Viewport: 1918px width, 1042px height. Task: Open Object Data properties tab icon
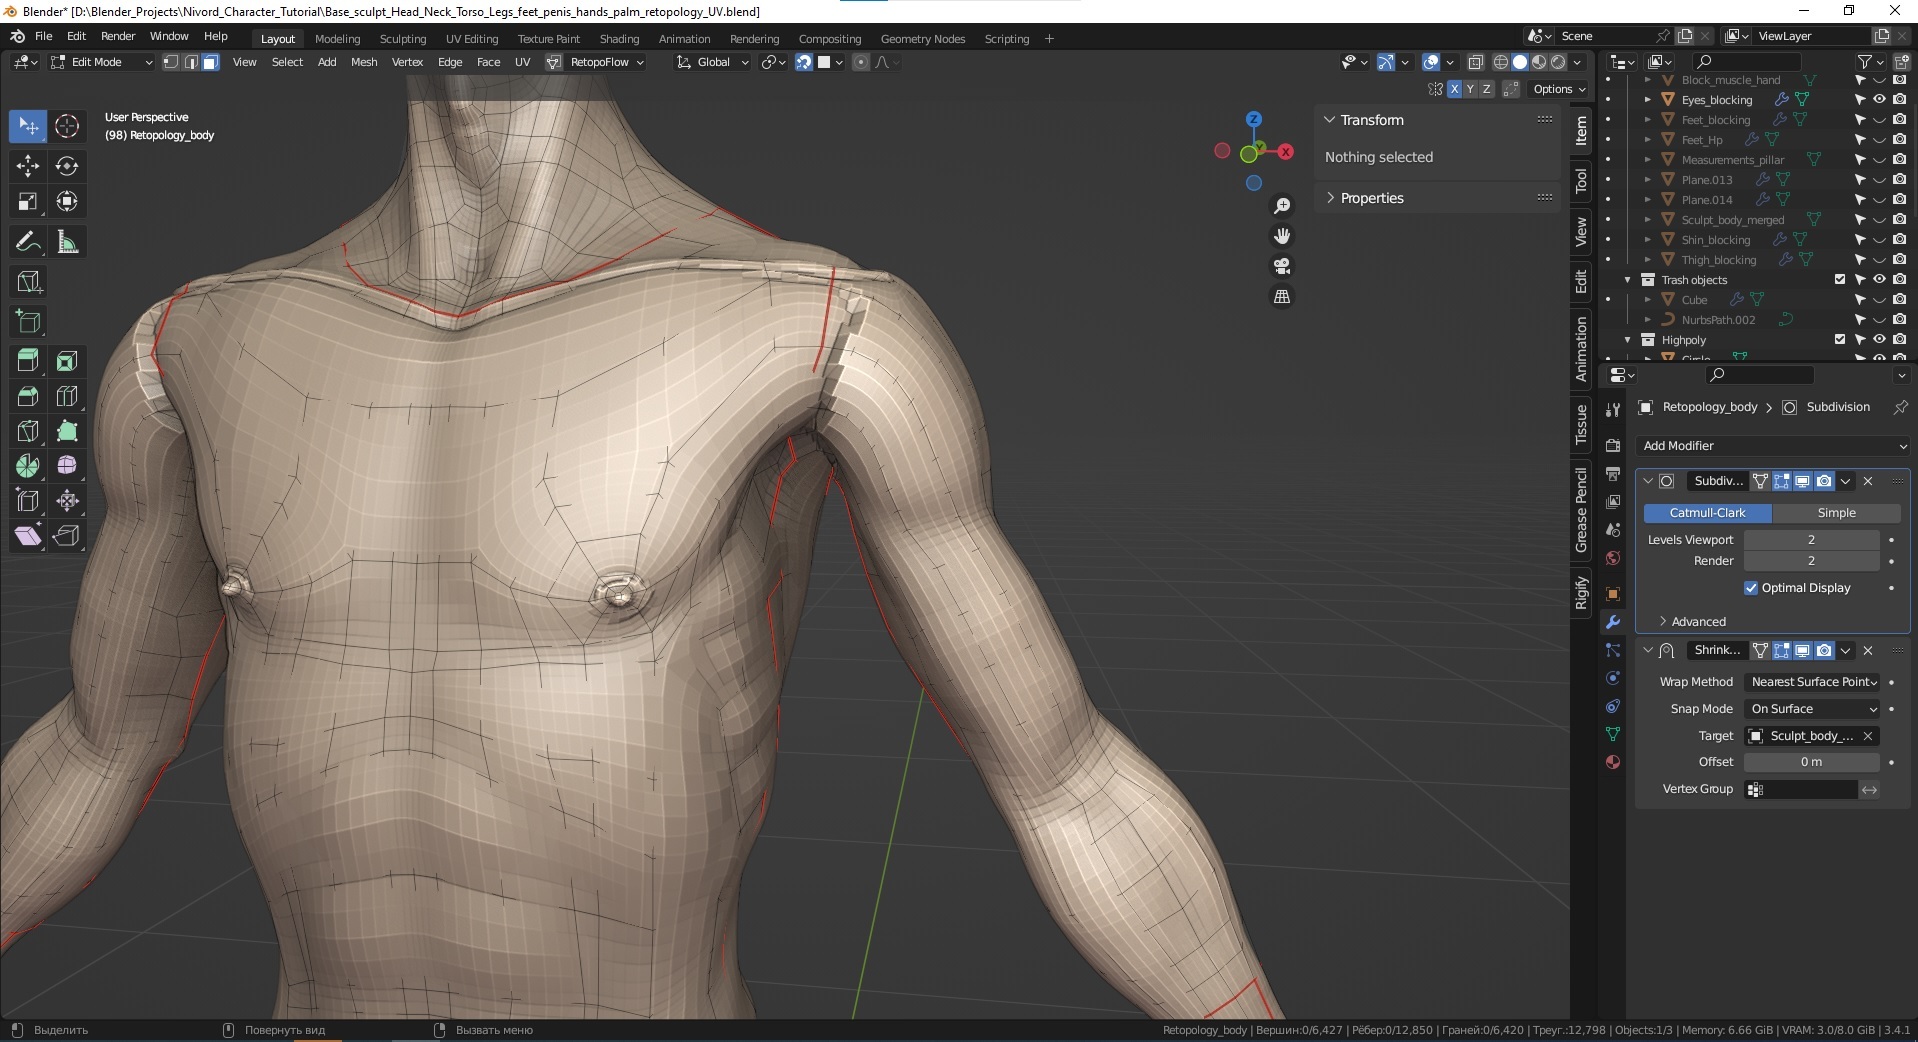click(x=1612, y=734)
